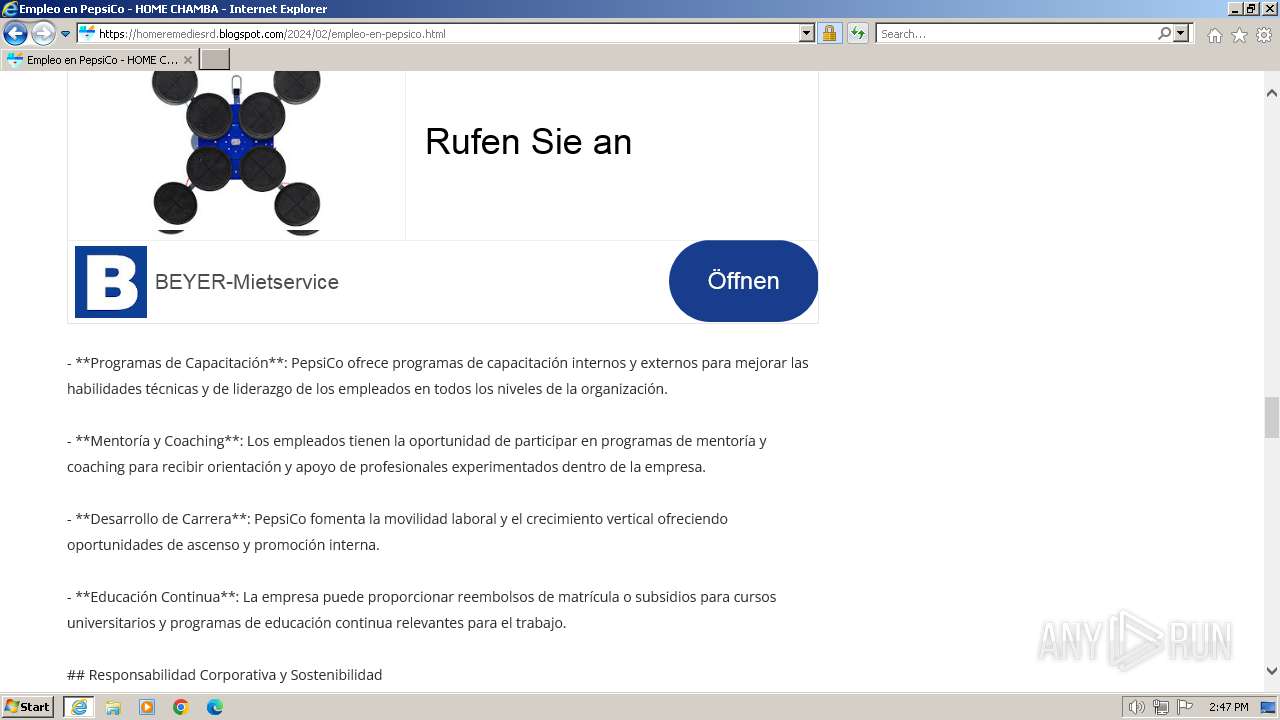Click the suction cup lifter ad image
Image resolution: width=1280 pixels, height=720 pixels.
click(236, 153)
